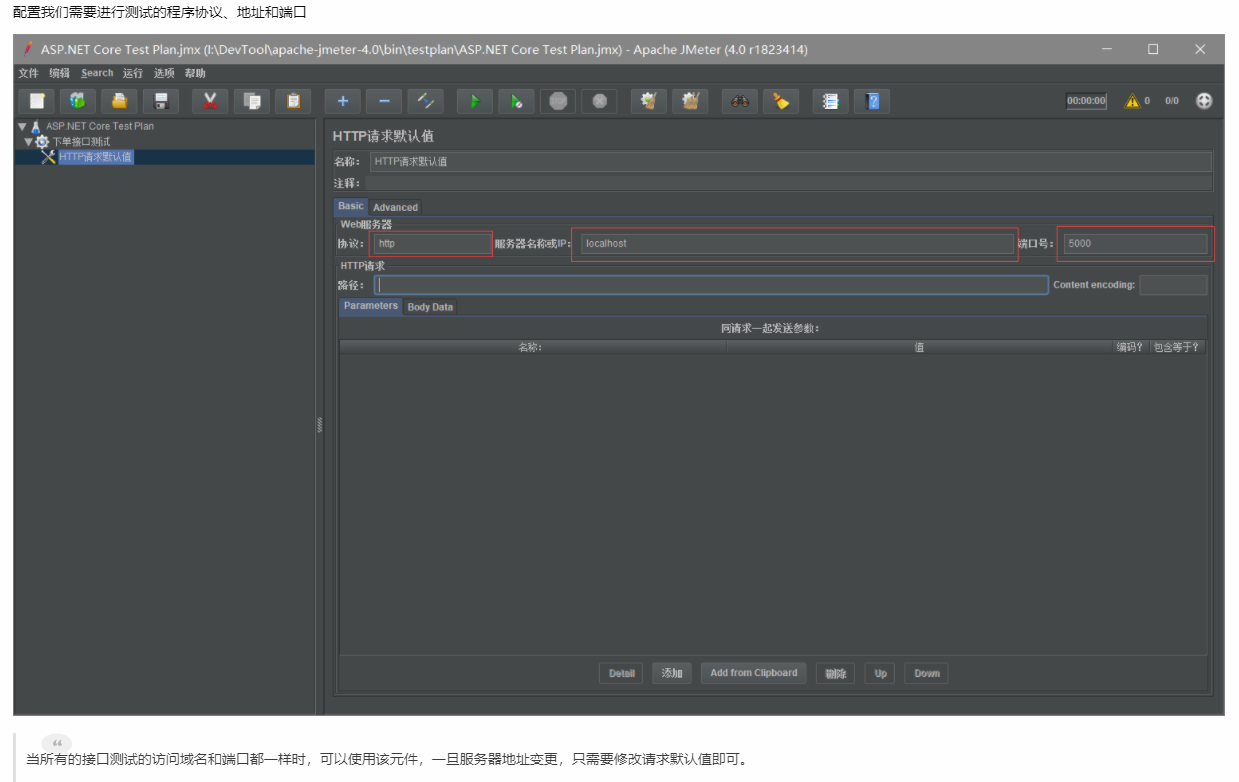This screenshot has width=1239, height=782.
Task: Open the Help book icon
Action: pyautogui.click(x=872, y=101)
